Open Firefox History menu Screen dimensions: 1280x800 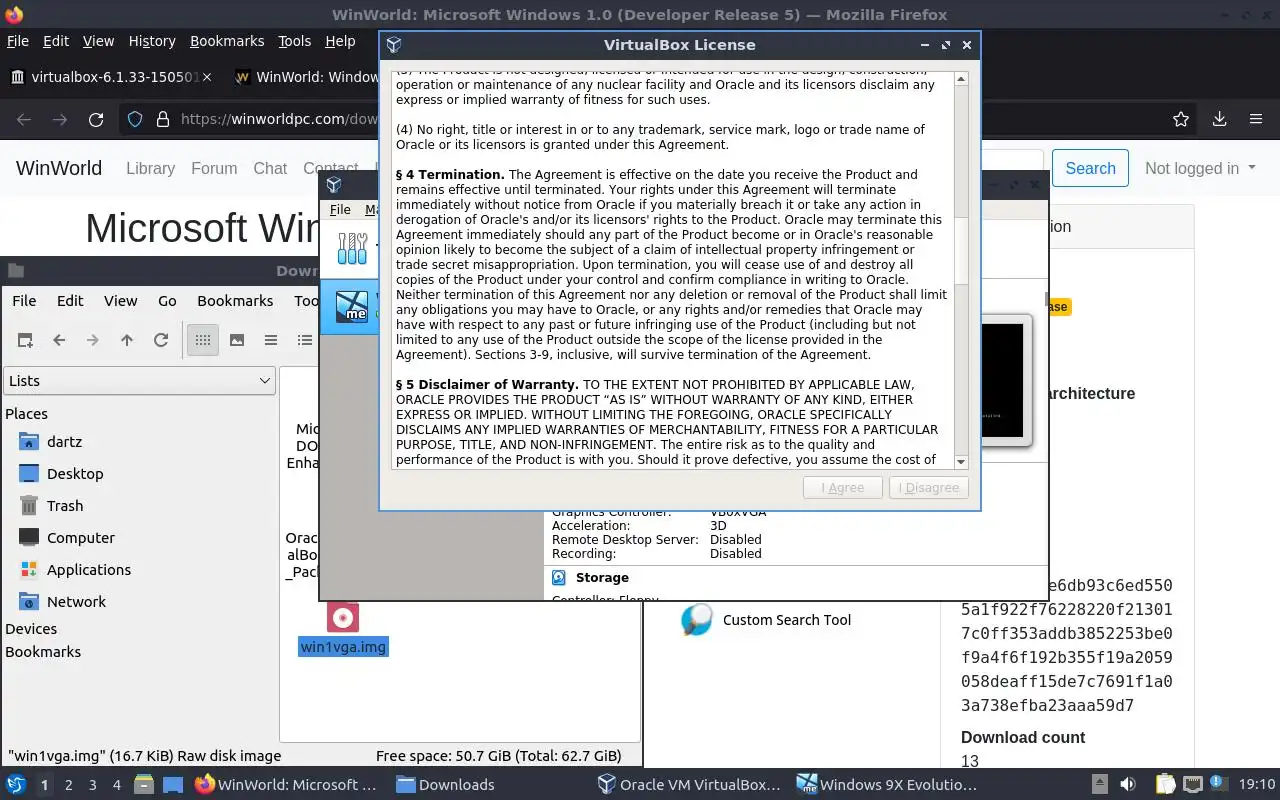(x=152, y=41)
